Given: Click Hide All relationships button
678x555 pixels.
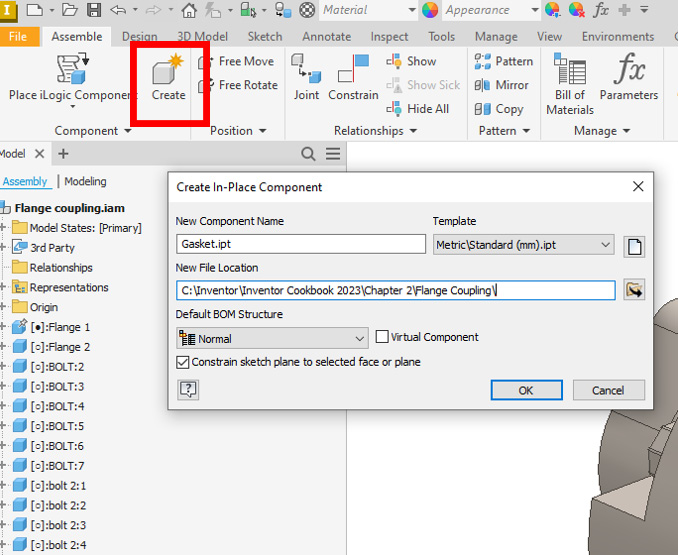Looking at the screenshot, I should (418, 108).
